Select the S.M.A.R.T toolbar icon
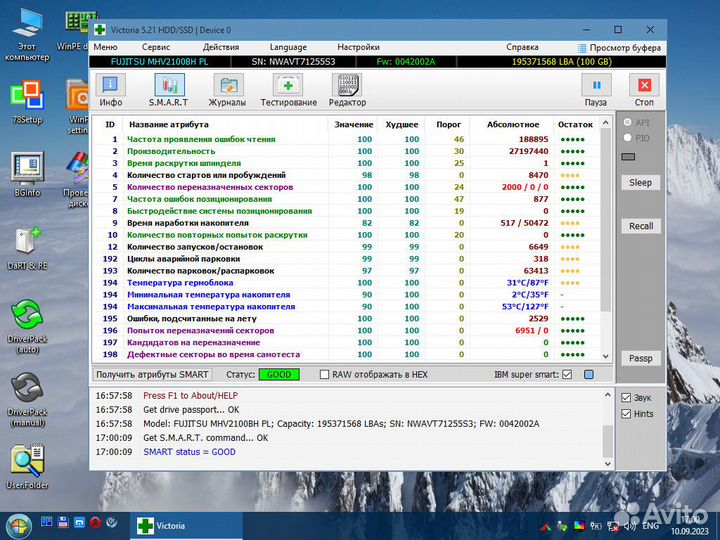This screenshot has width=720, height=540. coord(168,86)
